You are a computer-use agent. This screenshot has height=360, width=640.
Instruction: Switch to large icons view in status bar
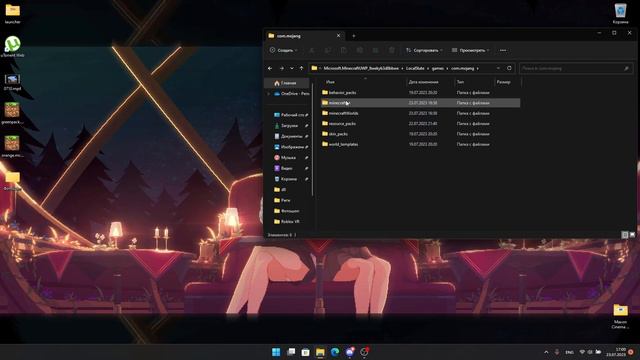tap(632, 235)
